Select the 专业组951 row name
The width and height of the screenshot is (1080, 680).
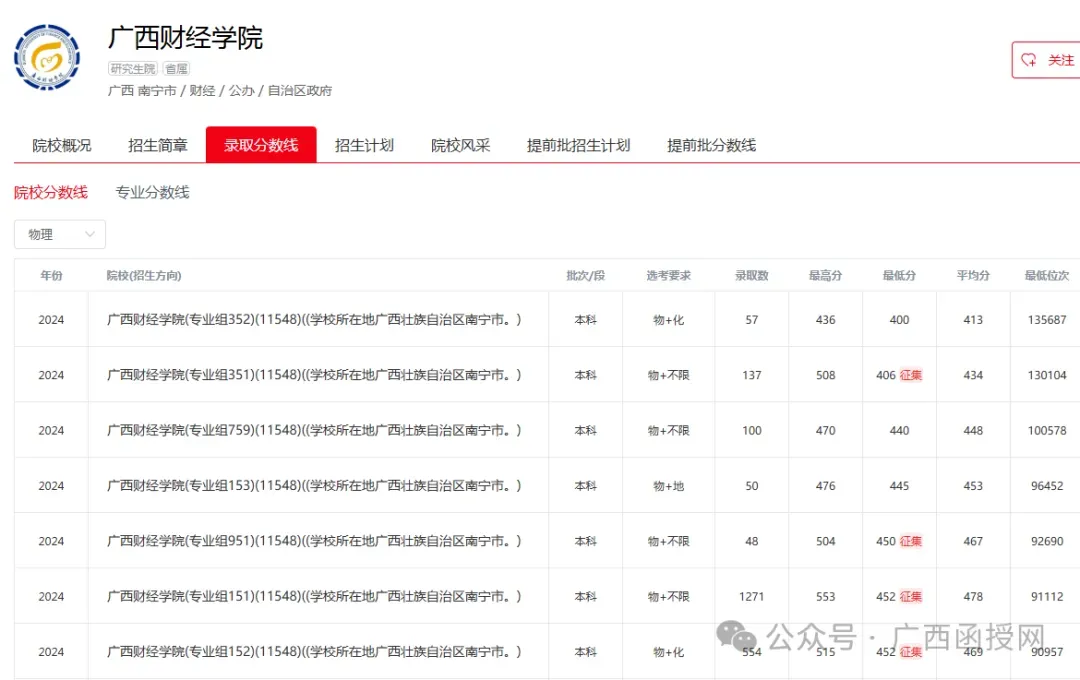pyautogui.click(x=314, y=541)
